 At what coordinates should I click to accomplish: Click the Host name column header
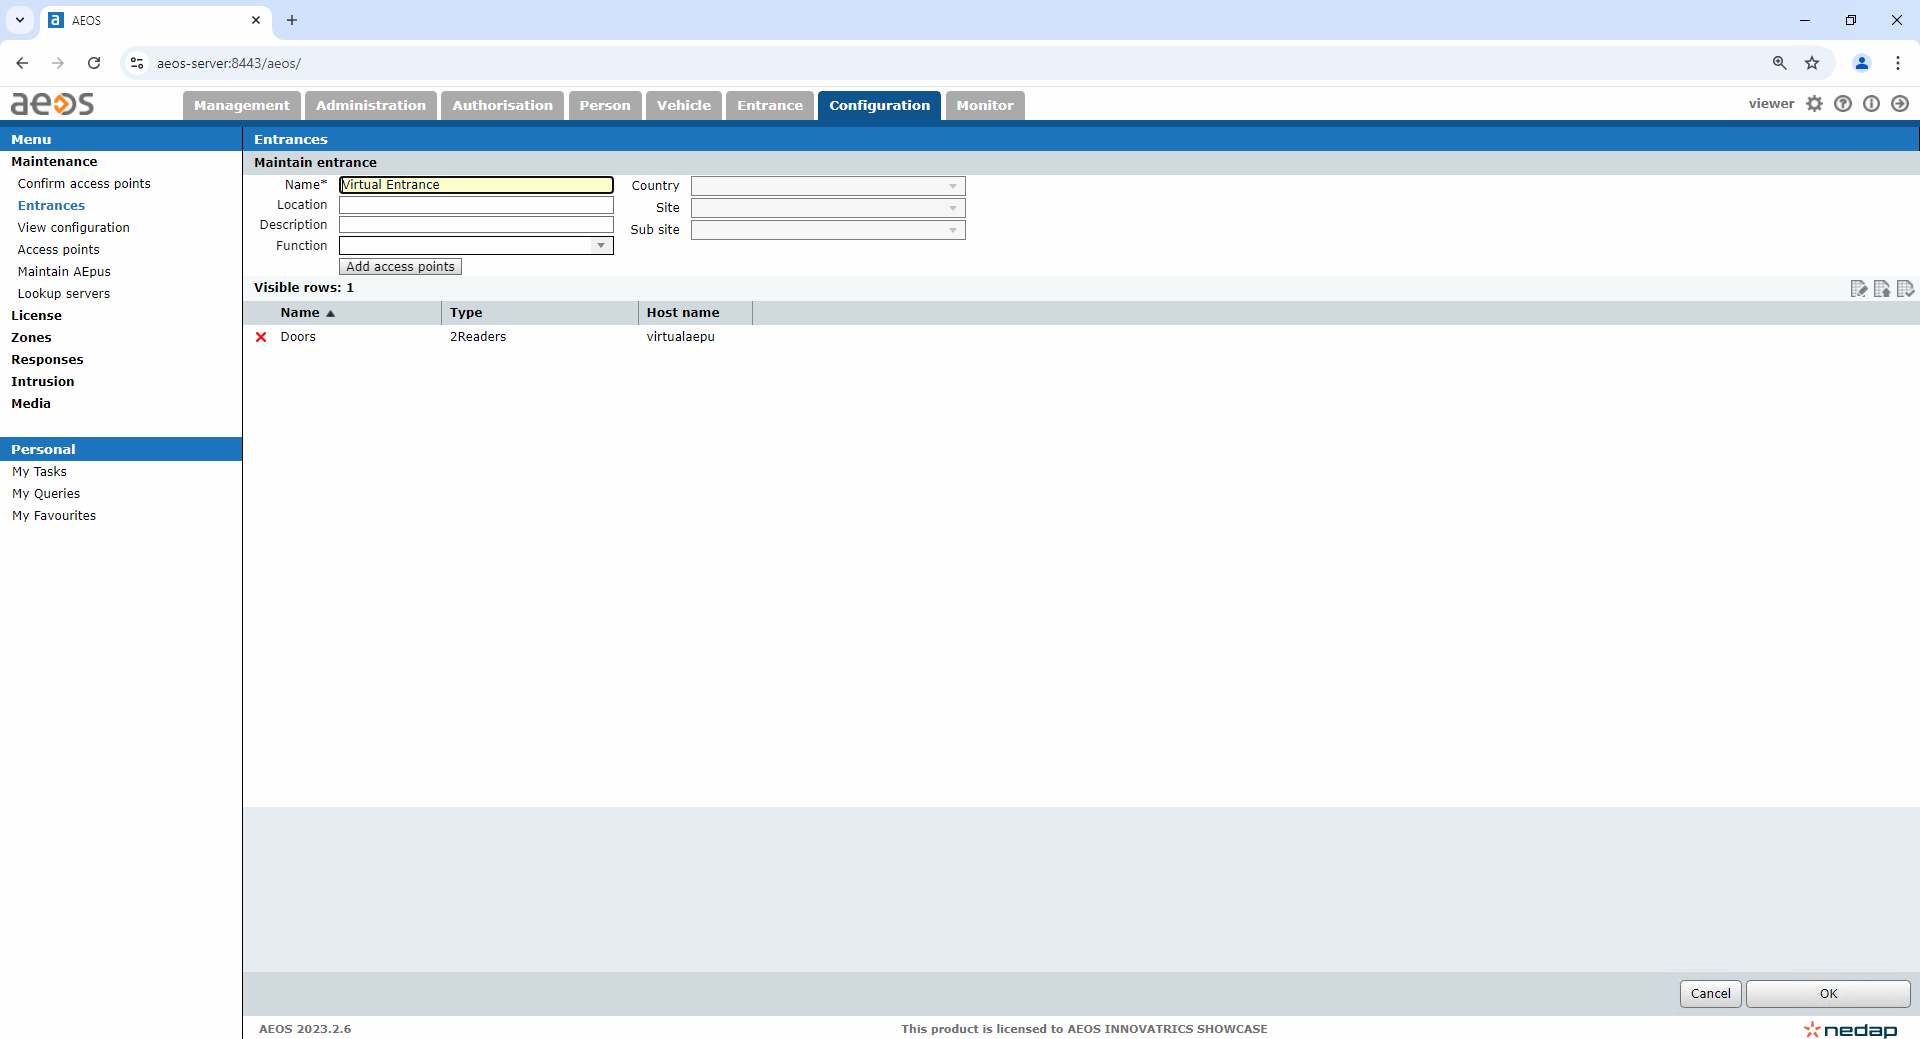point(683,313)
